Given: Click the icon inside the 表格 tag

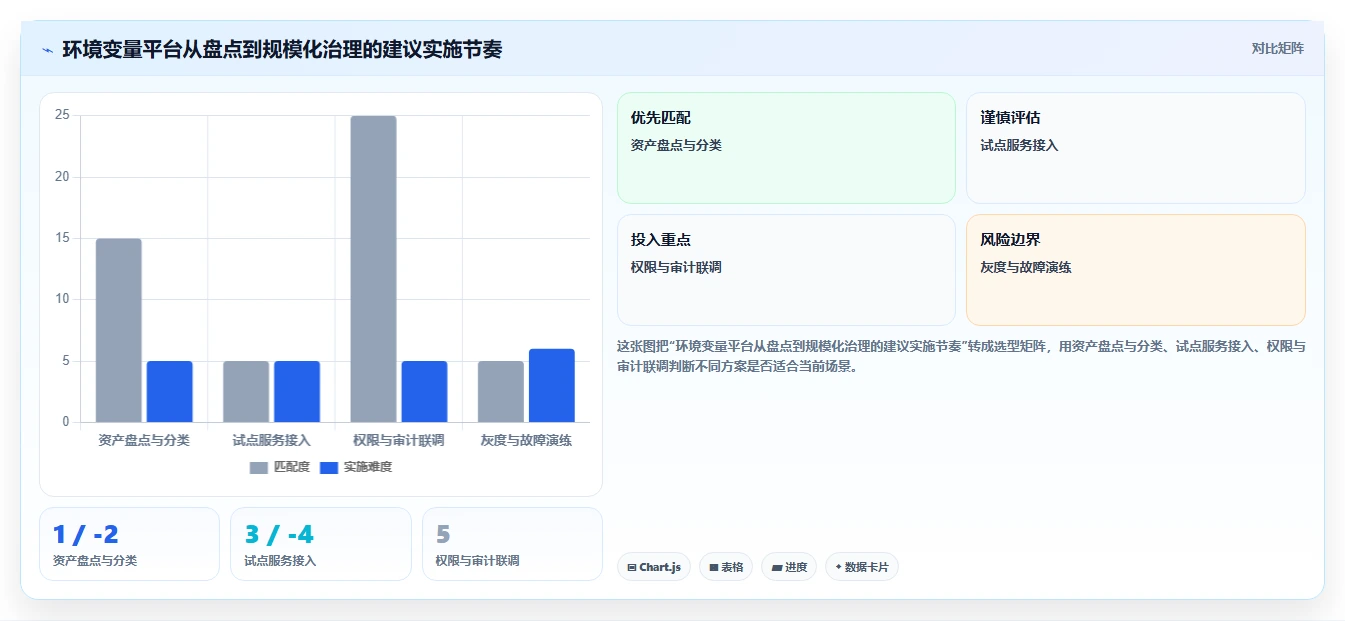Looking at the screenshot, I should (x=714, y=568).
